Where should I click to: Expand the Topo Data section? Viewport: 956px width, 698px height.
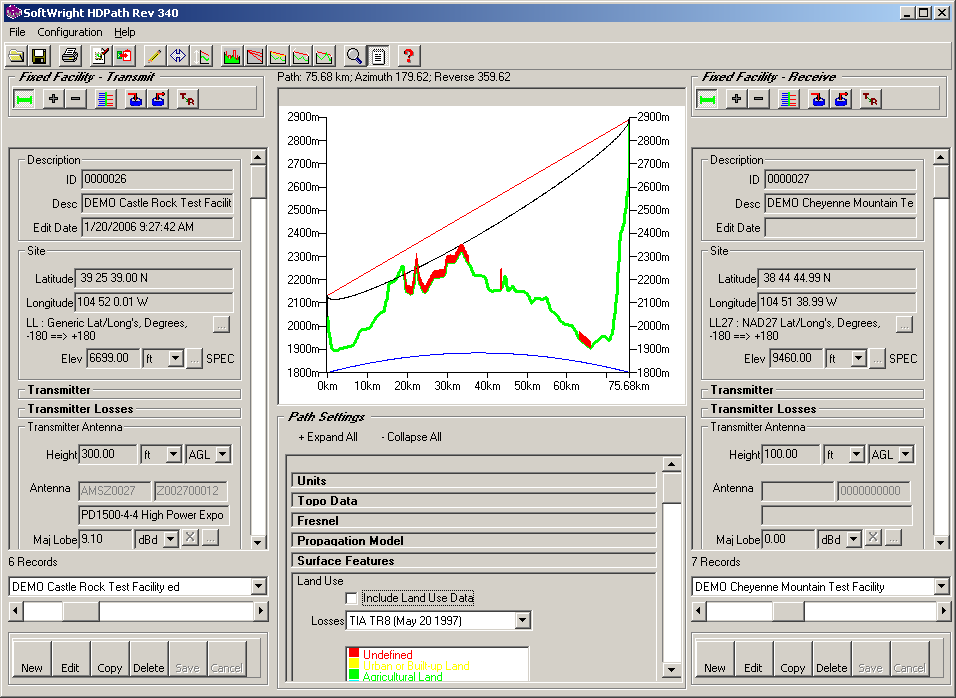(x=474, y=501)
